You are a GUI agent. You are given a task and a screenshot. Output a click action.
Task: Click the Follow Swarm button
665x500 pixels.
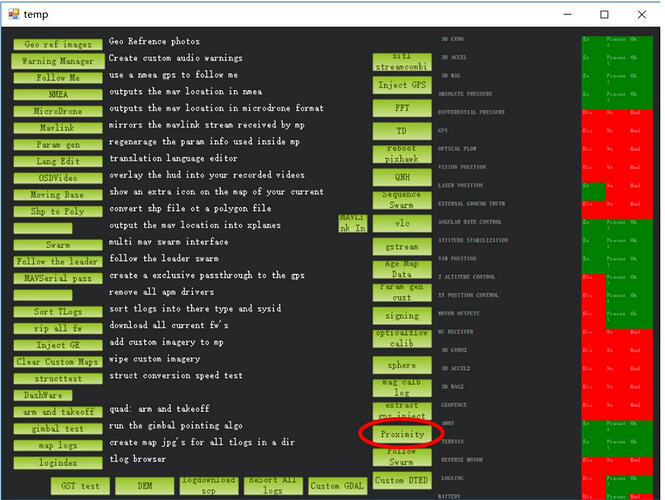click(402, 458)
